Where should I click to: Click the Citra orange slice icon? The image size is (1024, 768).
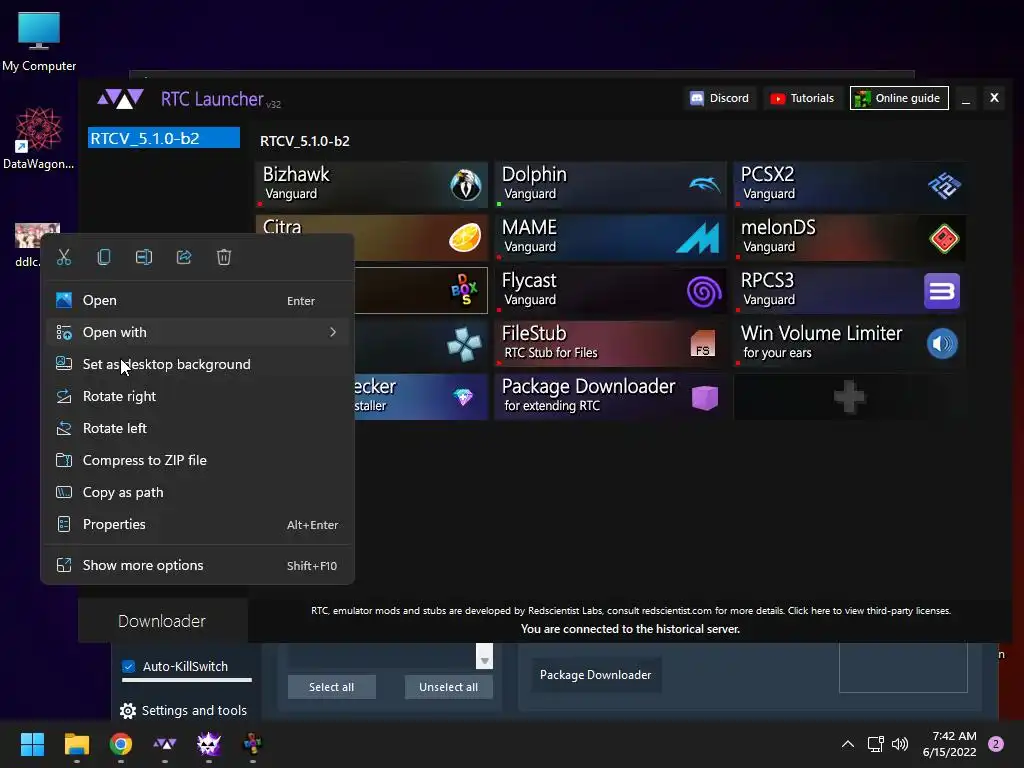(466, 238)
